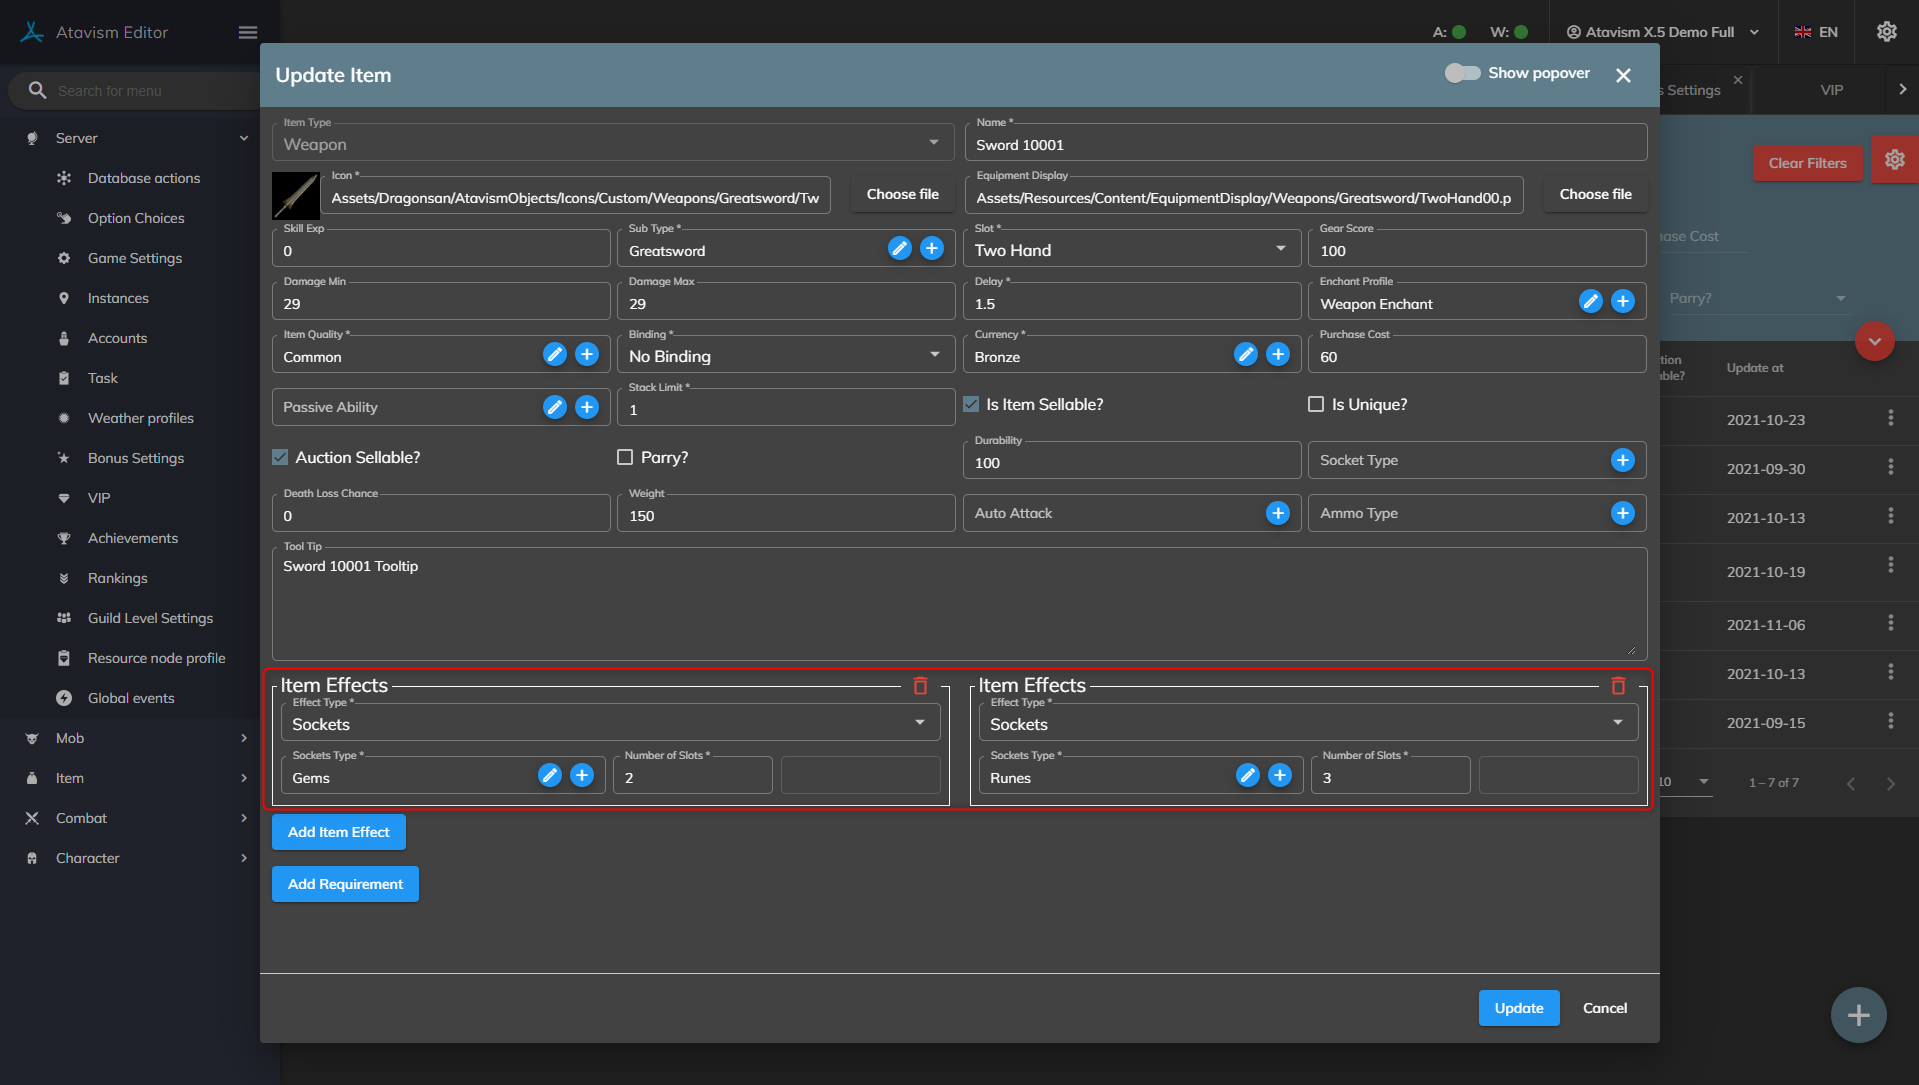
Task: Uncheck the Is Item Sellable checkbox
Action: click(971, 405)
